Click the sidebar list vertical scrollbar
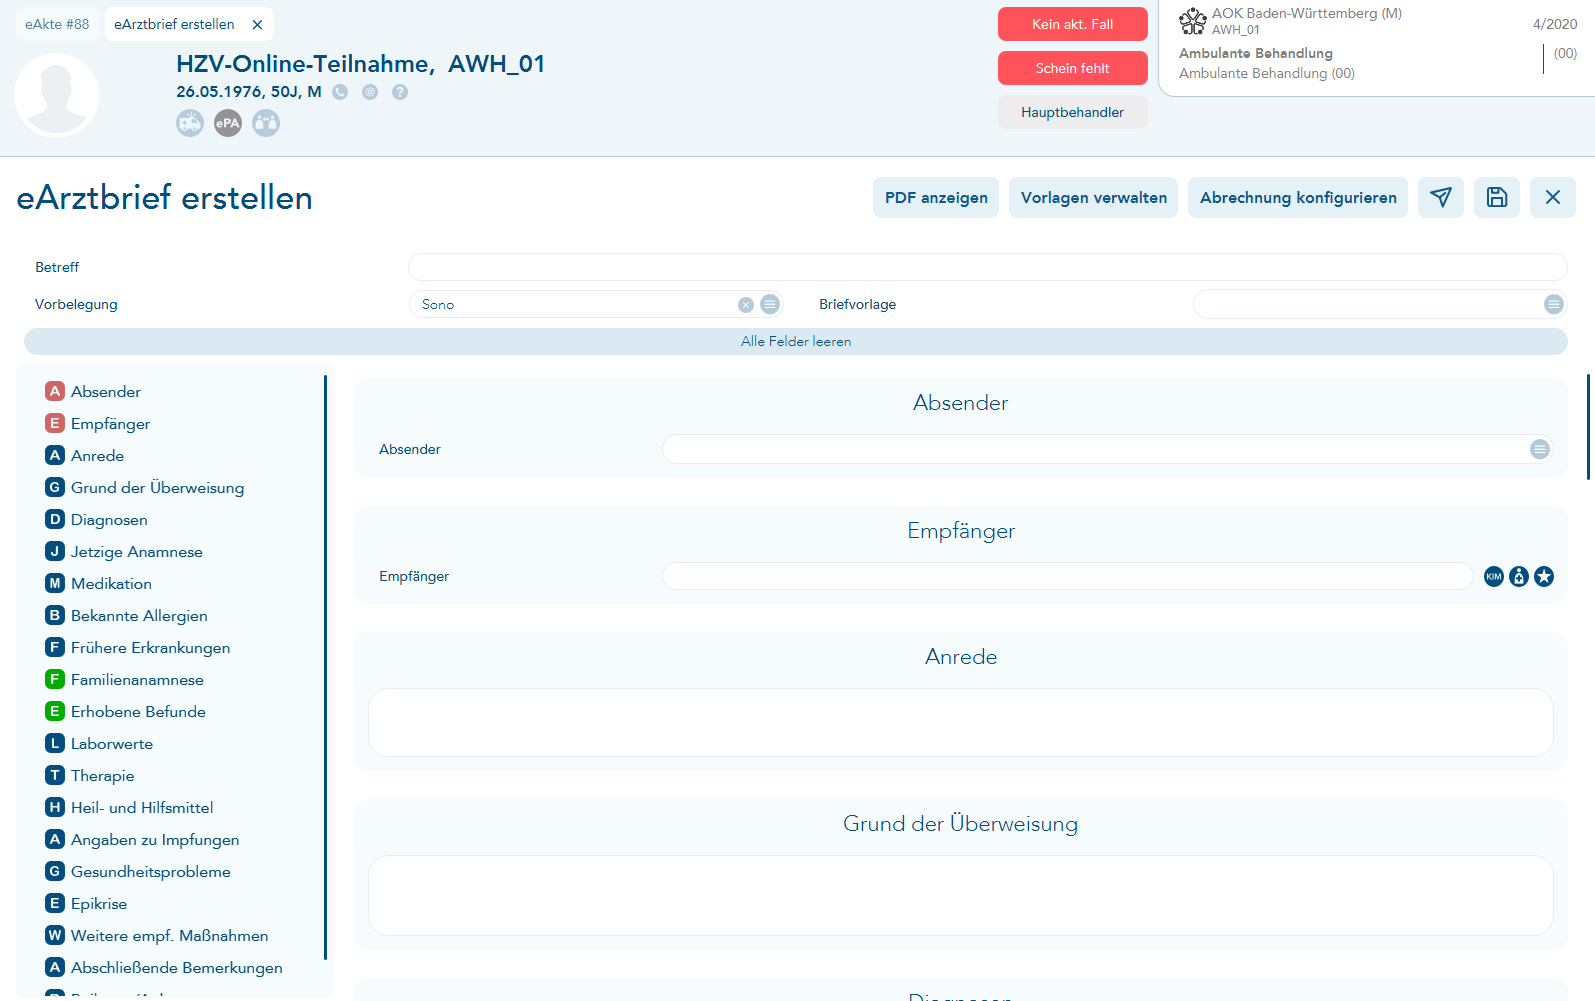Viewport: 1595px width, 1001px height. pyautogui.click(x=326, y=668)
